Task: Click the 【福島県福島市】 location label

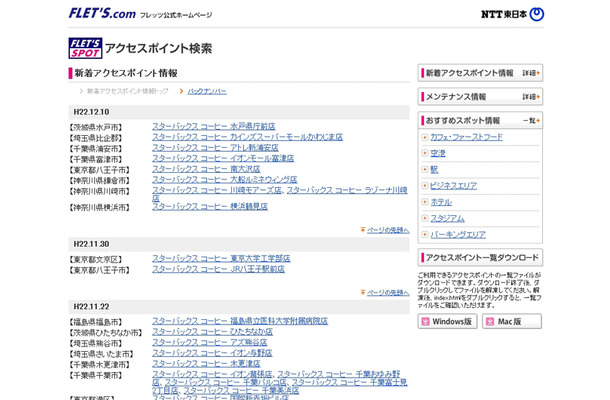Action: pos(95,322)
